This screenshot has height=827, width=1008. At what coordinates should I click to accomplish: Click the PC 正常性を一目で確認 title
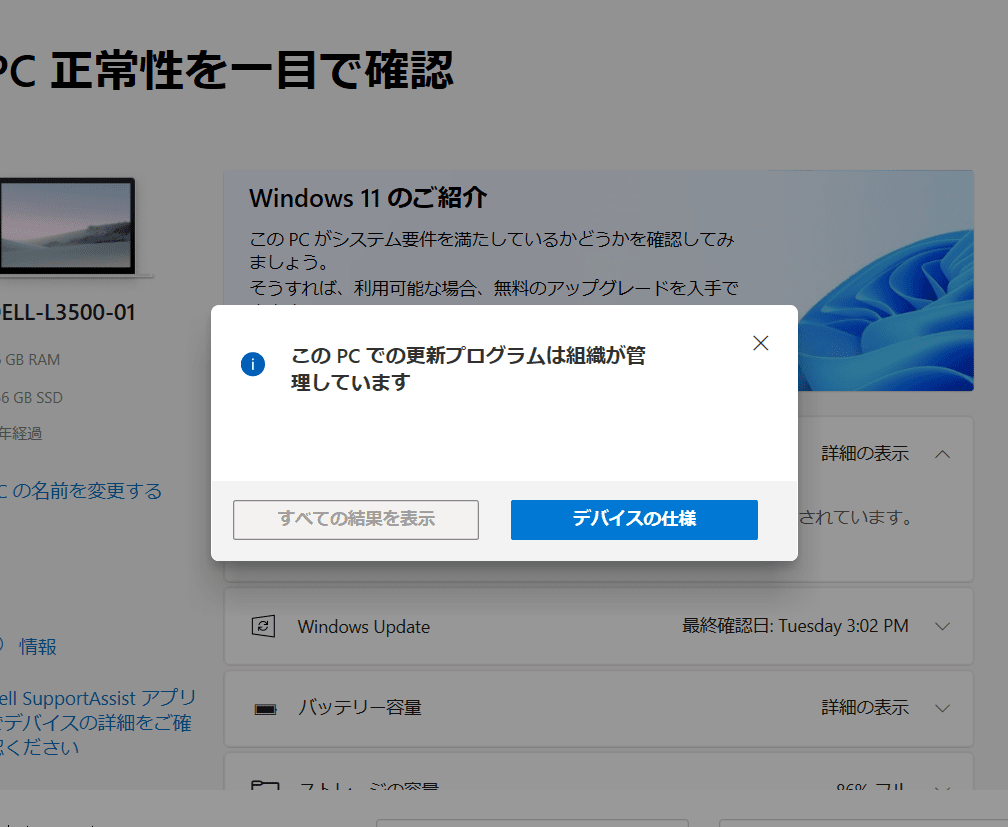(x=226, y=70)
